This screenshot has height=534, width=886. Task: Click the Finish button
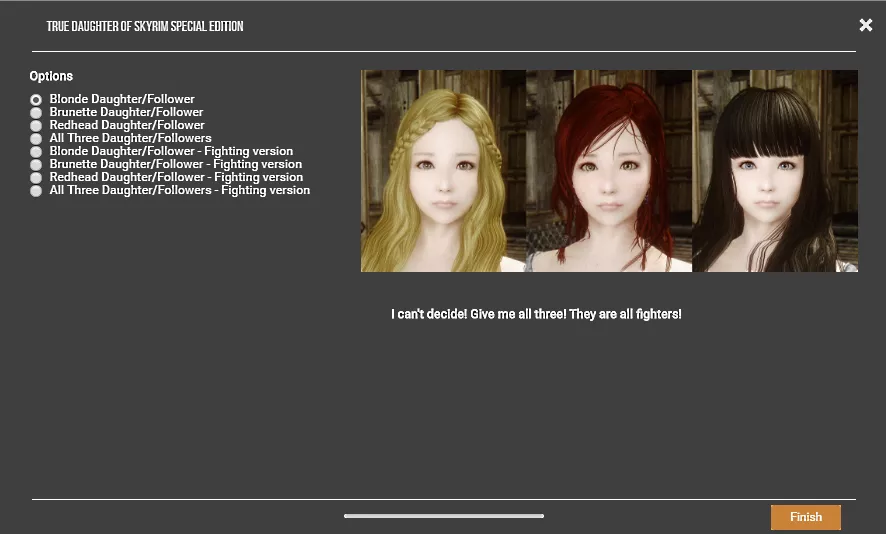[806, 517]
